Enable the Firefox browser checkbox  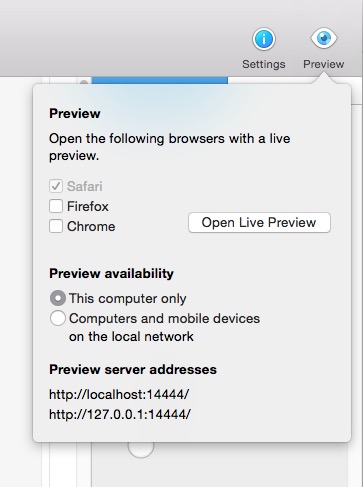(x=56, y=206)
